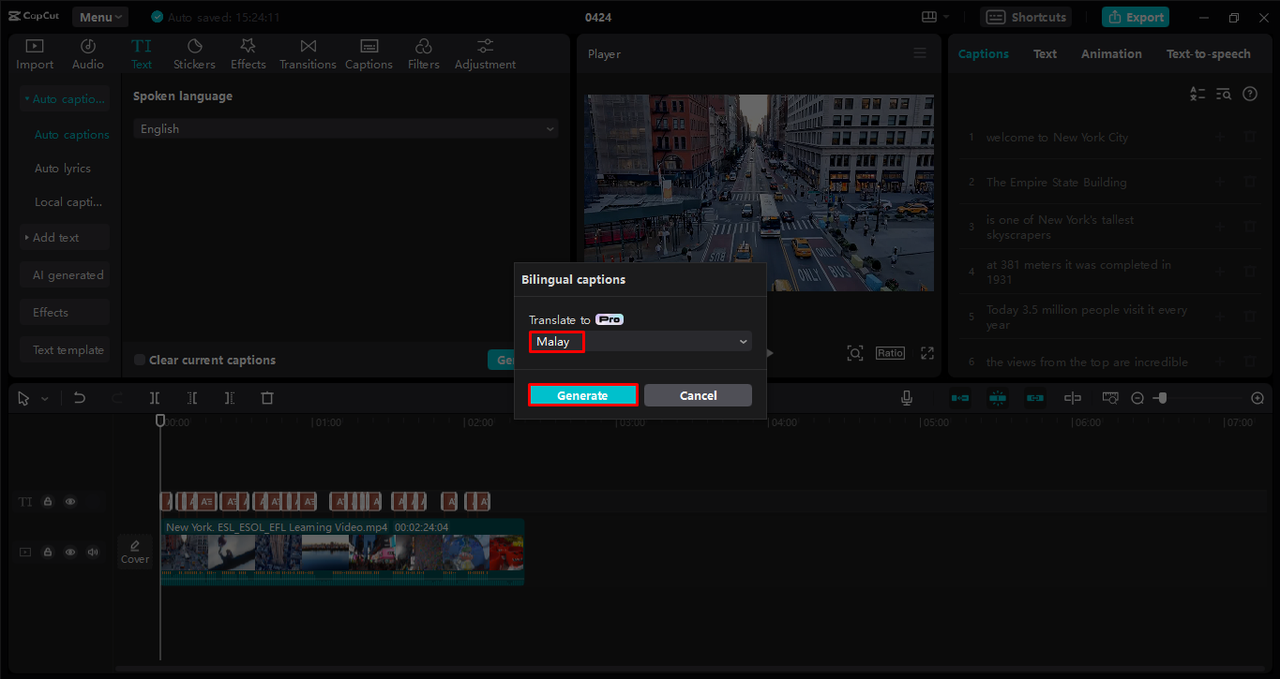Click Generate in Bilingual captions dialog
The height and width of the screenshot is (679, 1280).
pos(583,395)
